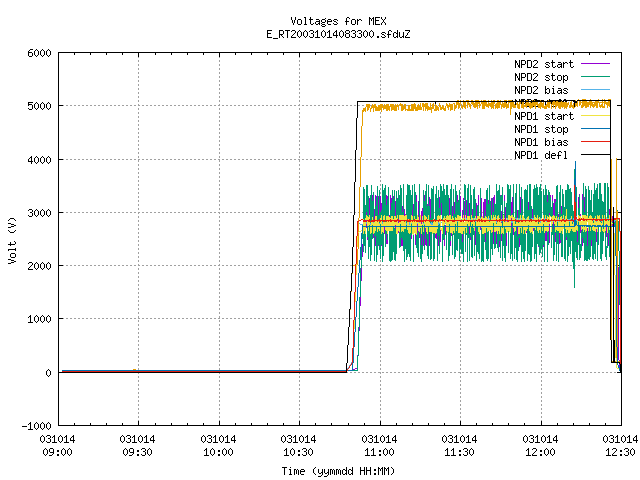Click the "Voltages for MEX" chart title
The image size is (640, 480).
coord(338,21)
